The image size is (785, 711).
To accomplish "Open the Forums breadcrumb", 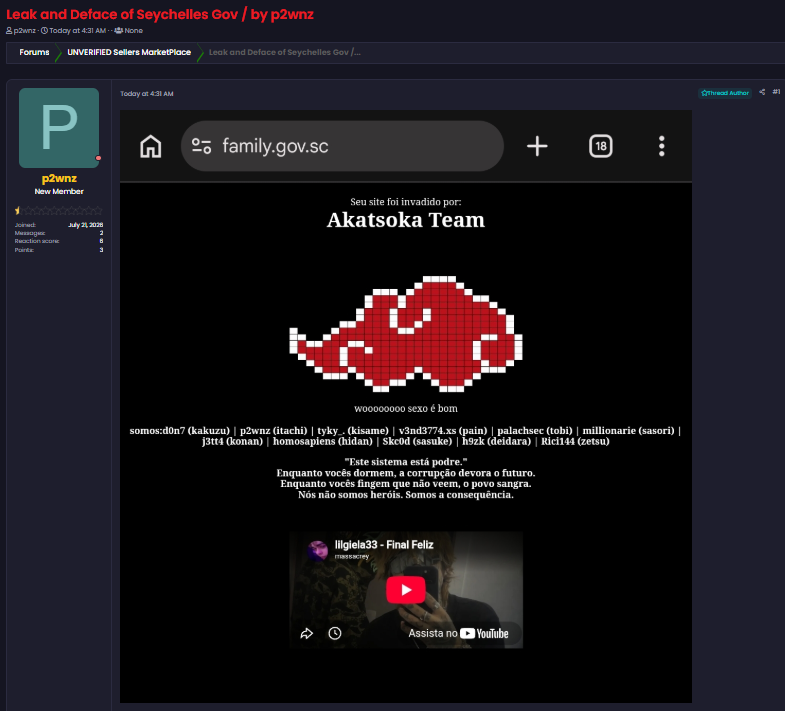I will (34, 52).
